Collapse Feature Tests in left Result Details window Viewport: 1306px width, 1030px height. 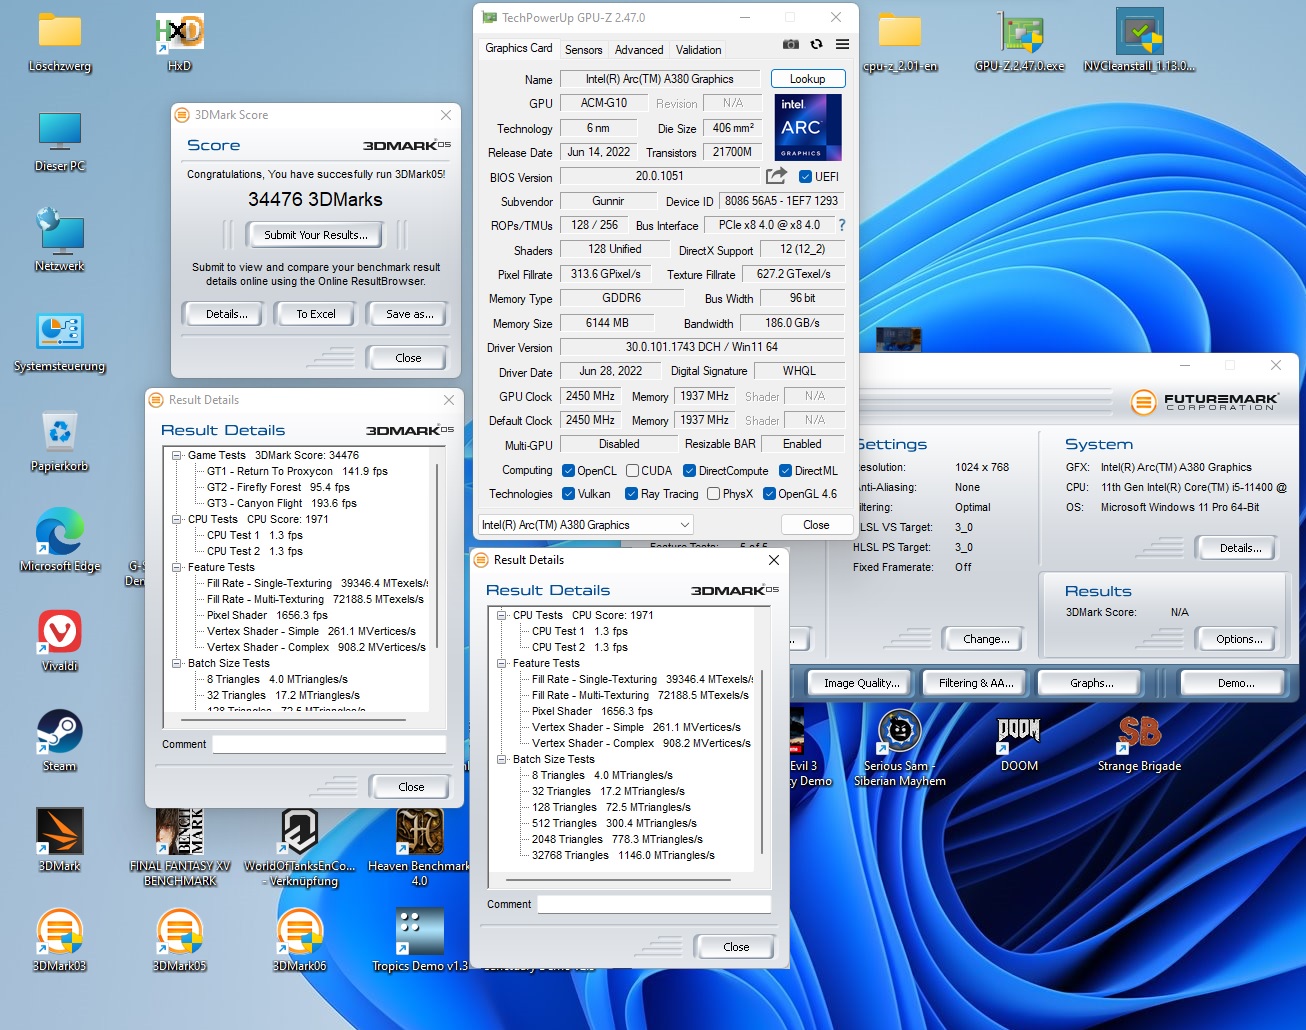[177, 567]
